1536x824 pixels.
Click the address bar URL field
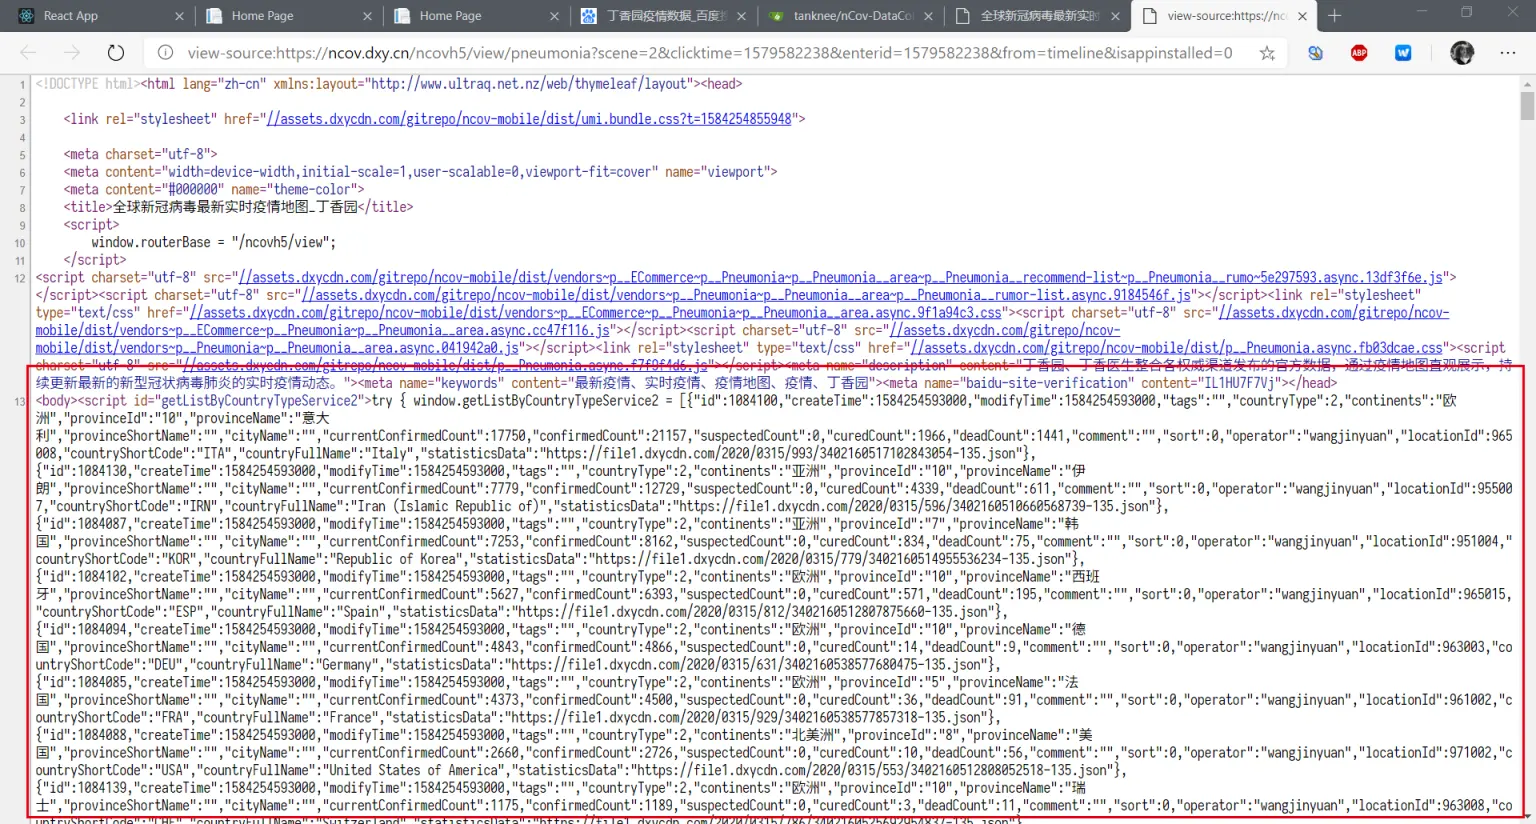(x=710, y=53)
